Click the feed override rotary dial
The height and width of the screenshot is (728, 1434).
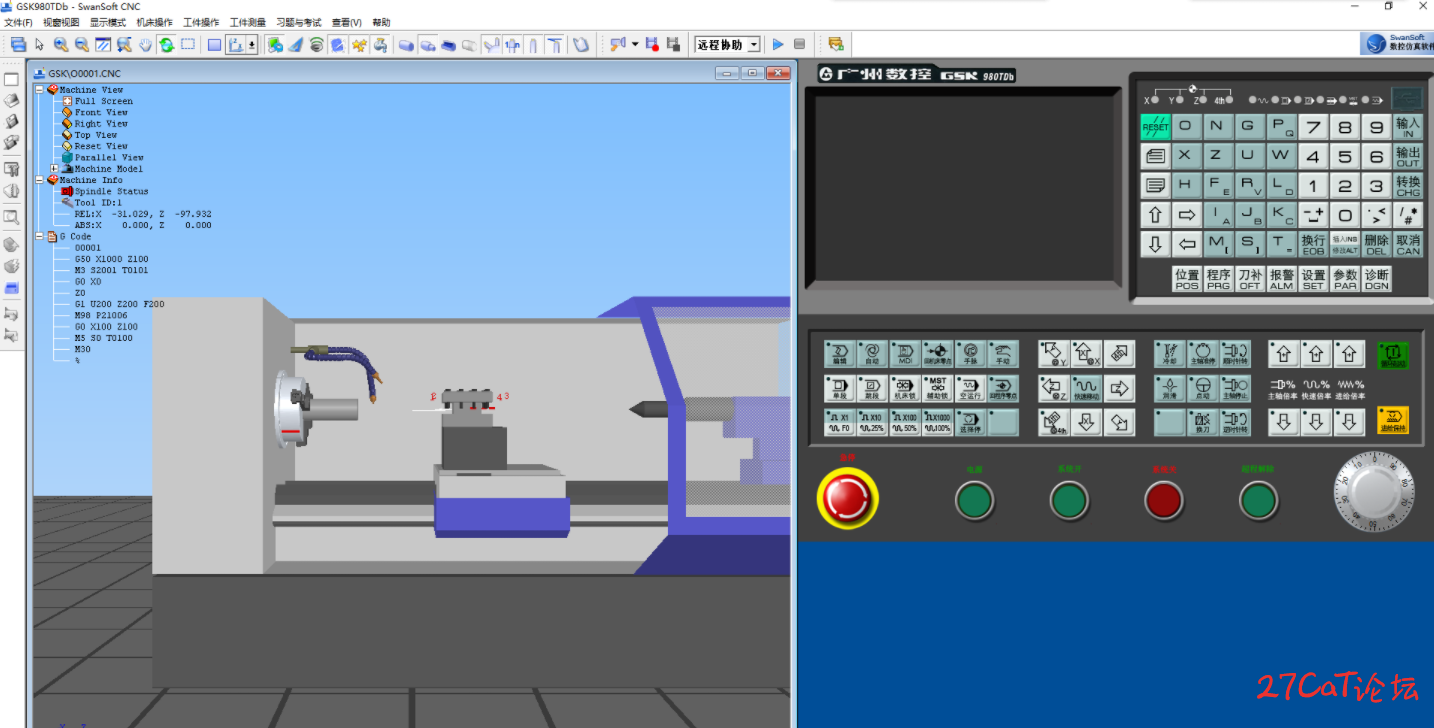coord(1375,491)
